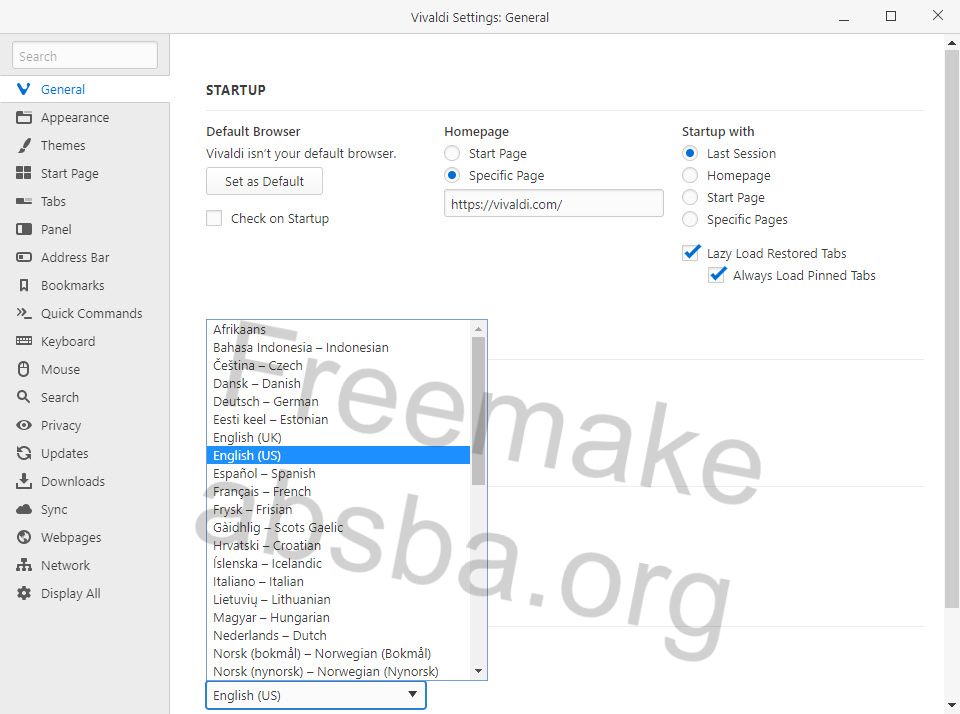
Task: Pick Afrikaans from the language list
Action: click(x=339, y=329)
